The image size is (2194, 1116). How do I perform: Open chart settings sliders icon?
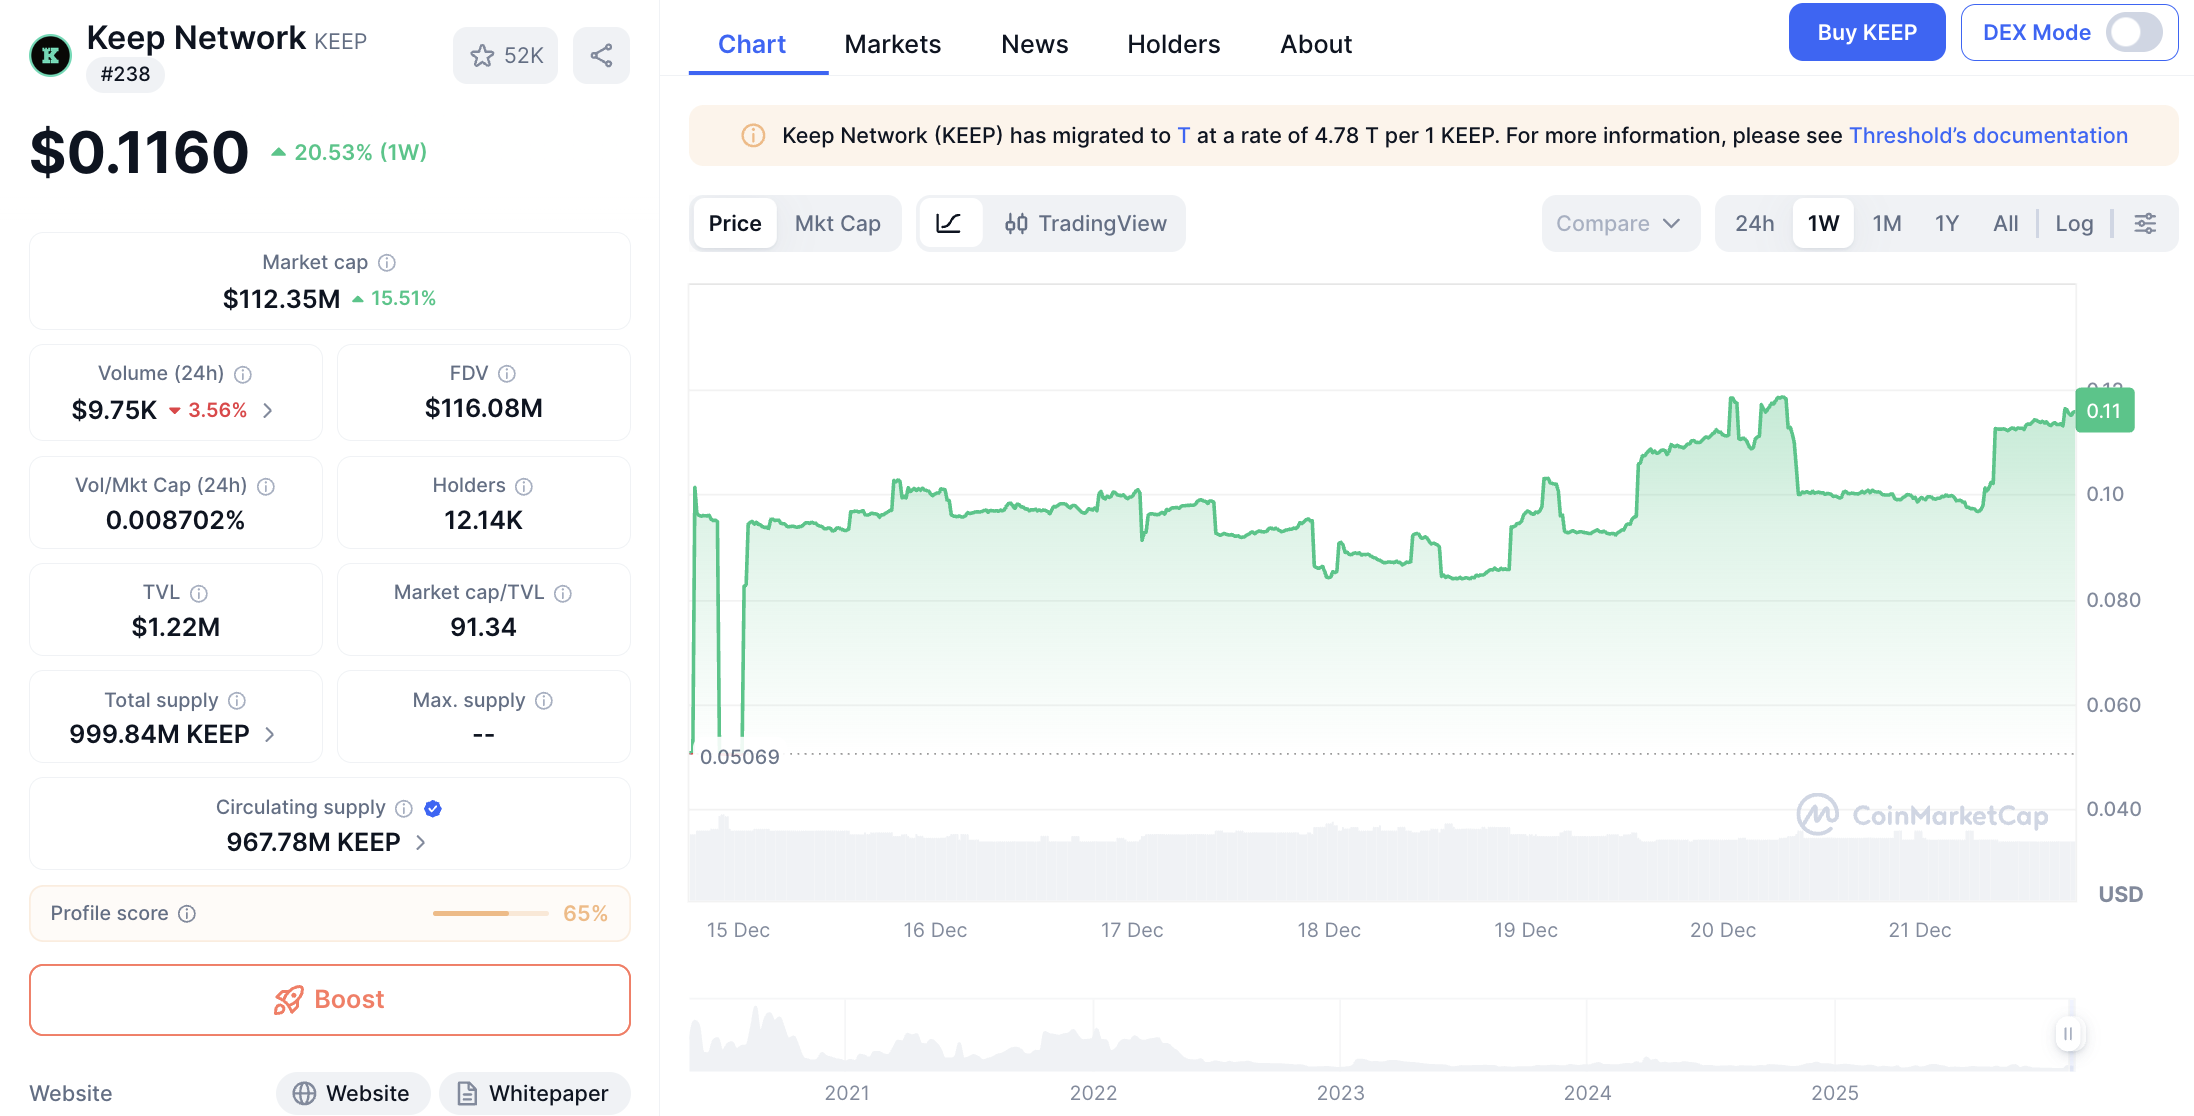click(x=2145, y=223)
